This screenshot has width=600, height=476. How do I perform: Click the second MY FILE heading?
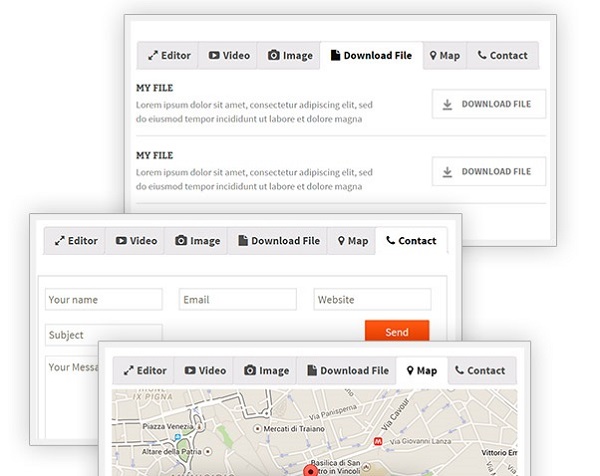coord(155,155)
